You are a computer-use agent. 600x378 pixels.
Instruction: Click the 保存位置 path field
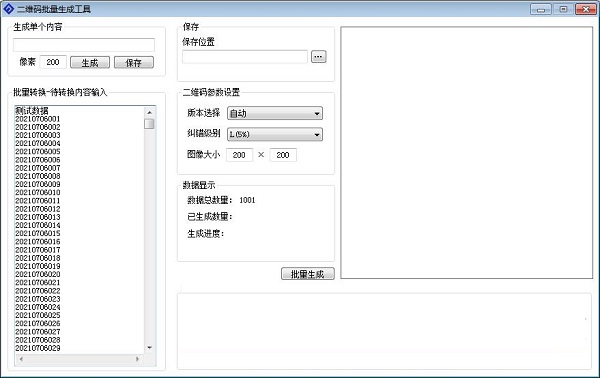coord(245,57)
